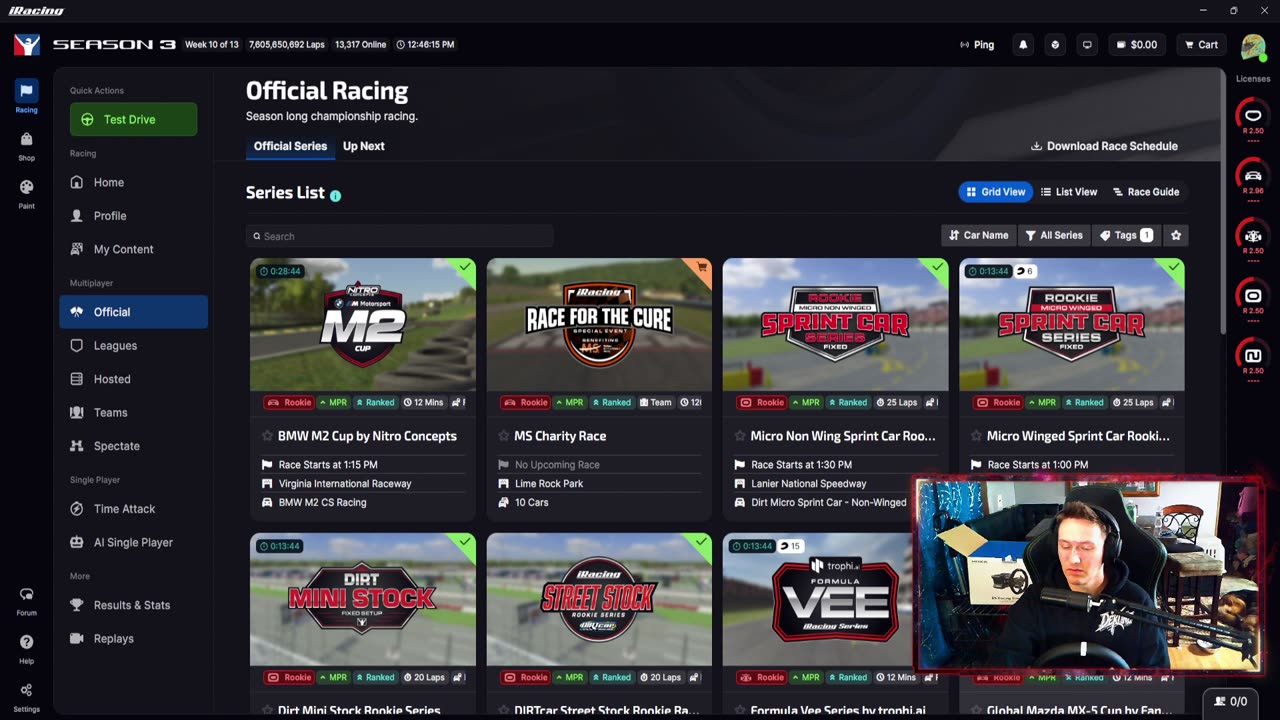Toggle favorites filter star button
This screenshot has width=1280, height=720.
click(x=1176, y=235)
